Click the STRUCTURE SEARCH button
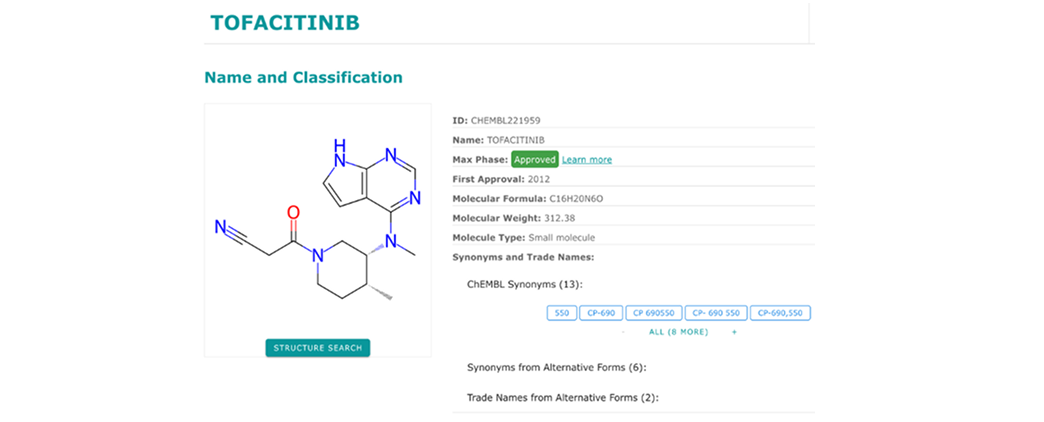Screen dimensions: 1044x422 click(318, 347)
